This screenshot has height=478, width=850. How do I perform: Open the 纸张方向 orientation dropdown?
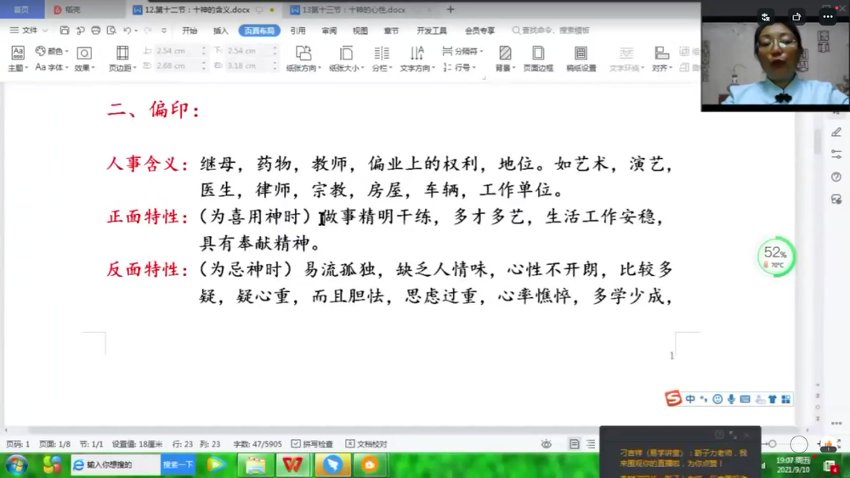[304, 58]
